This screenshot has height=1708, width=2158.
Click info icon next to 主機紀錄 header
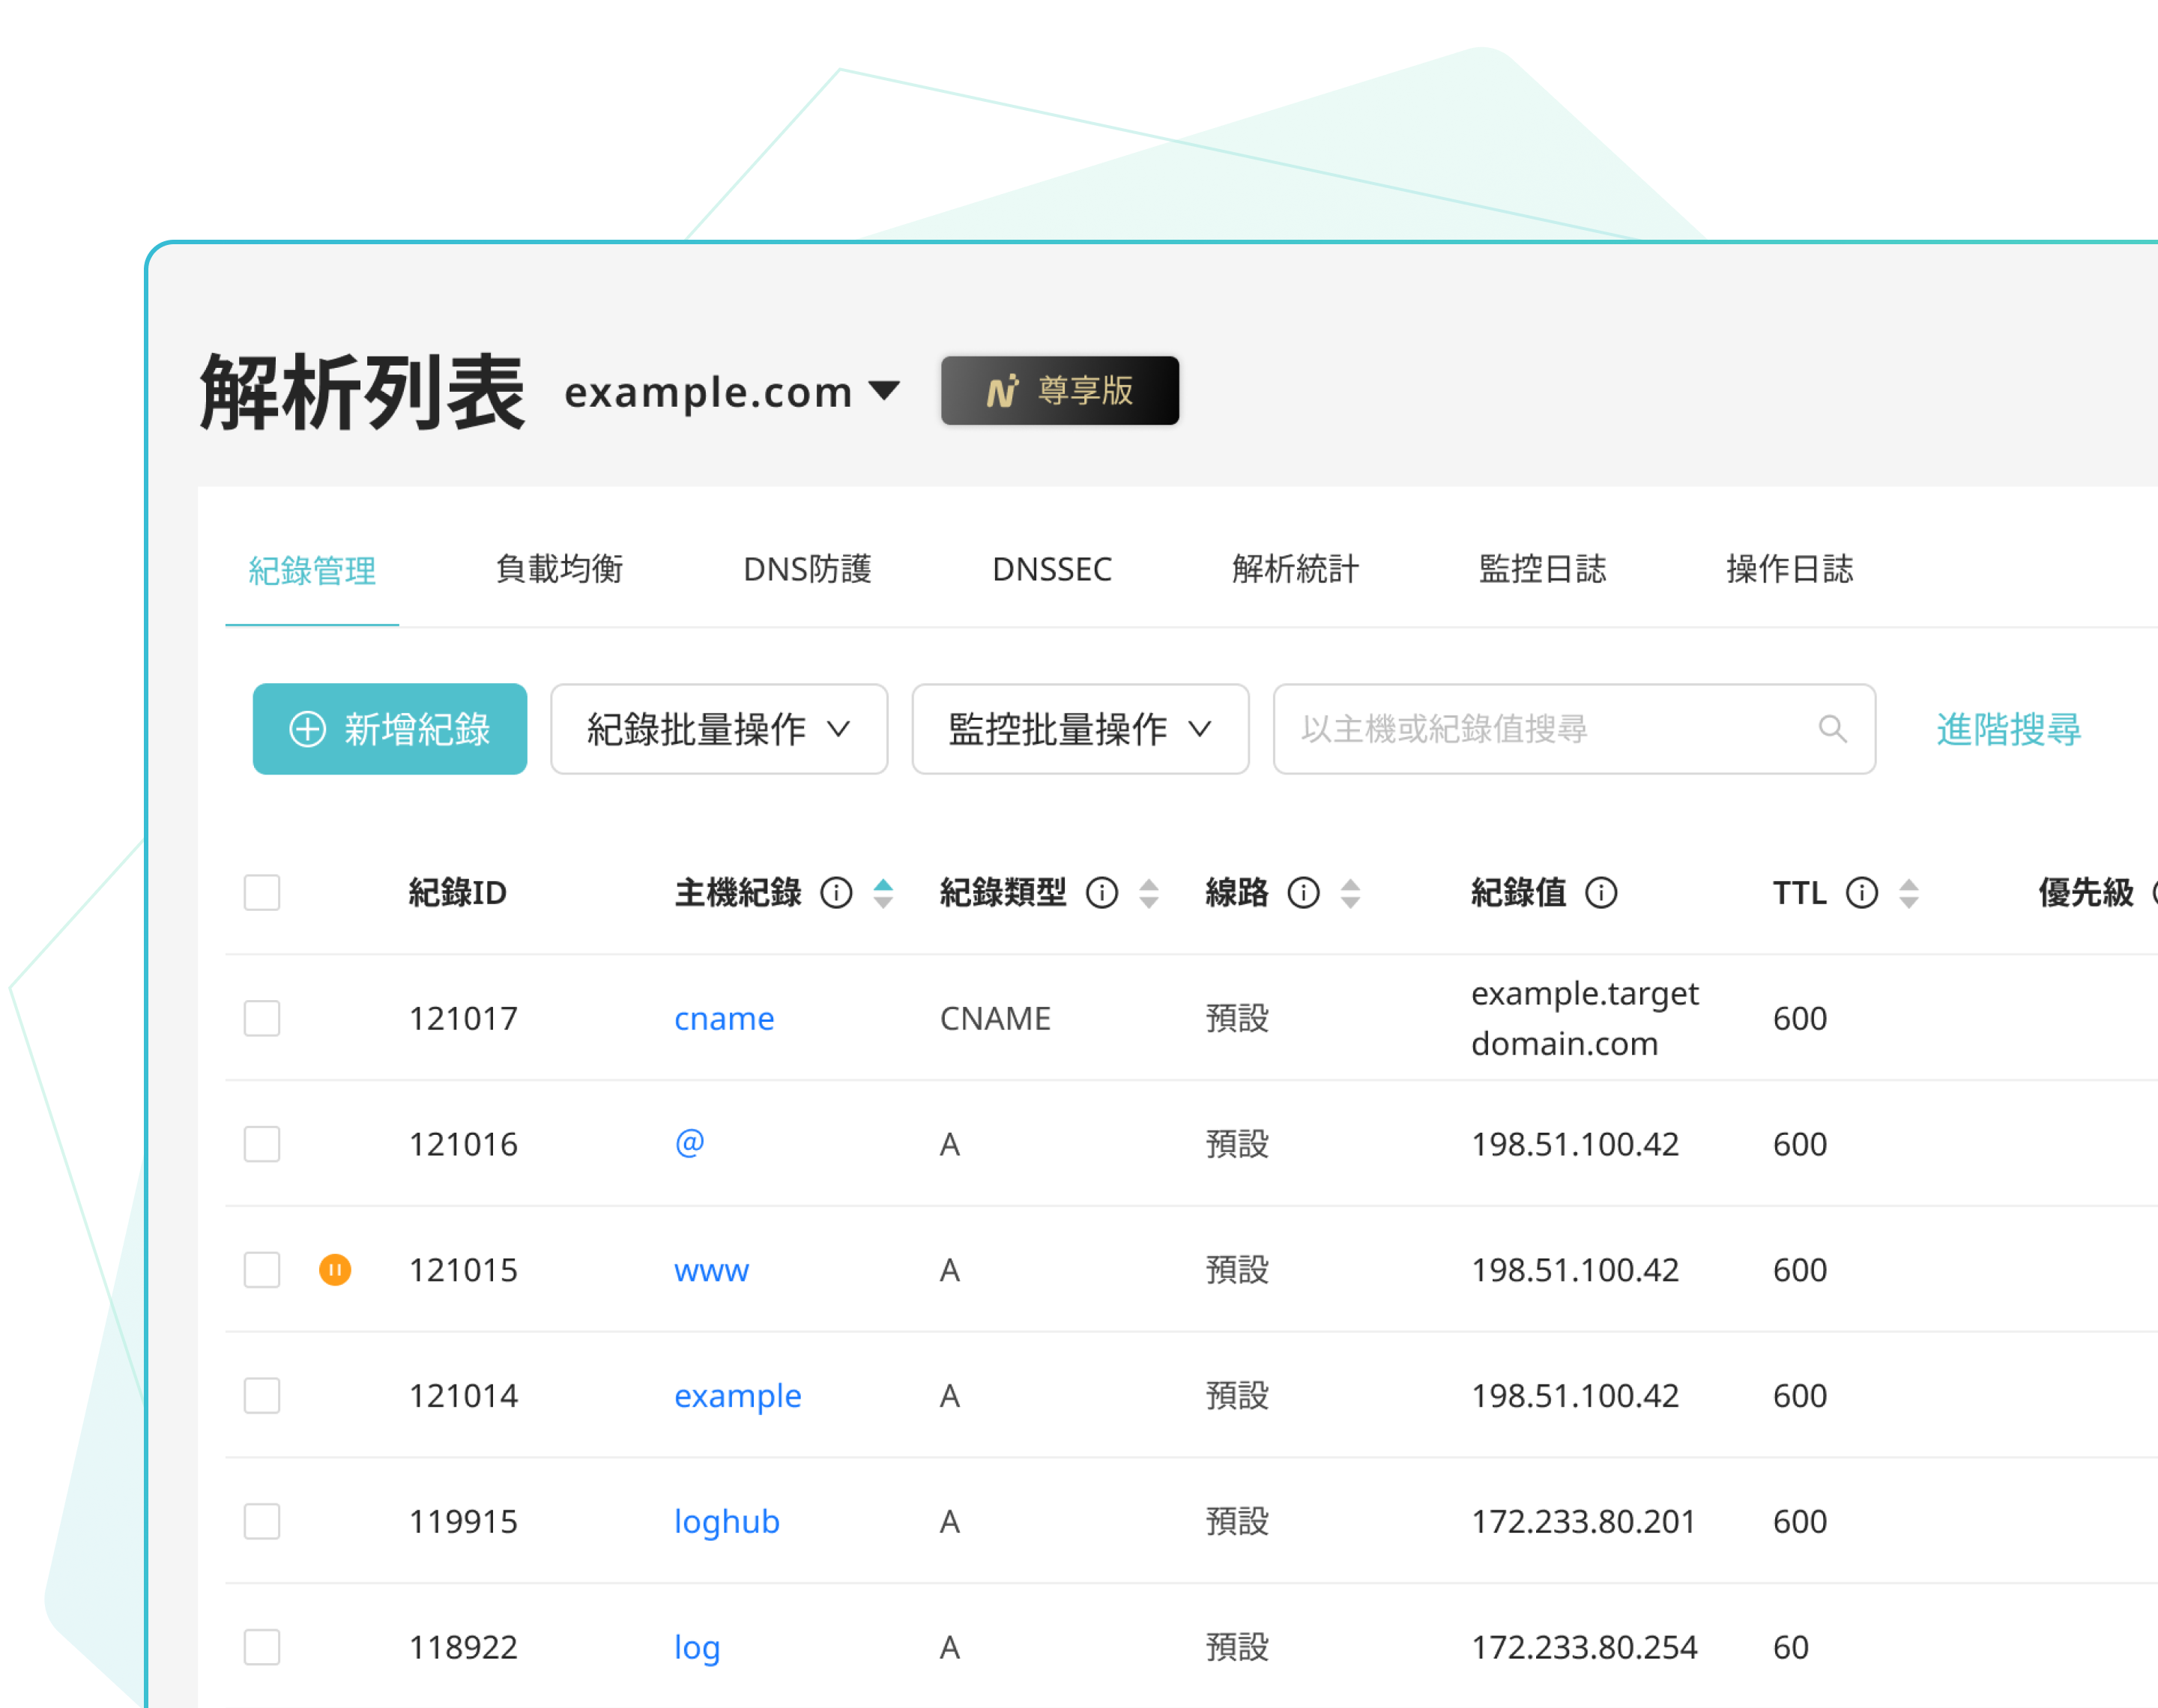(x=836, y=892)
